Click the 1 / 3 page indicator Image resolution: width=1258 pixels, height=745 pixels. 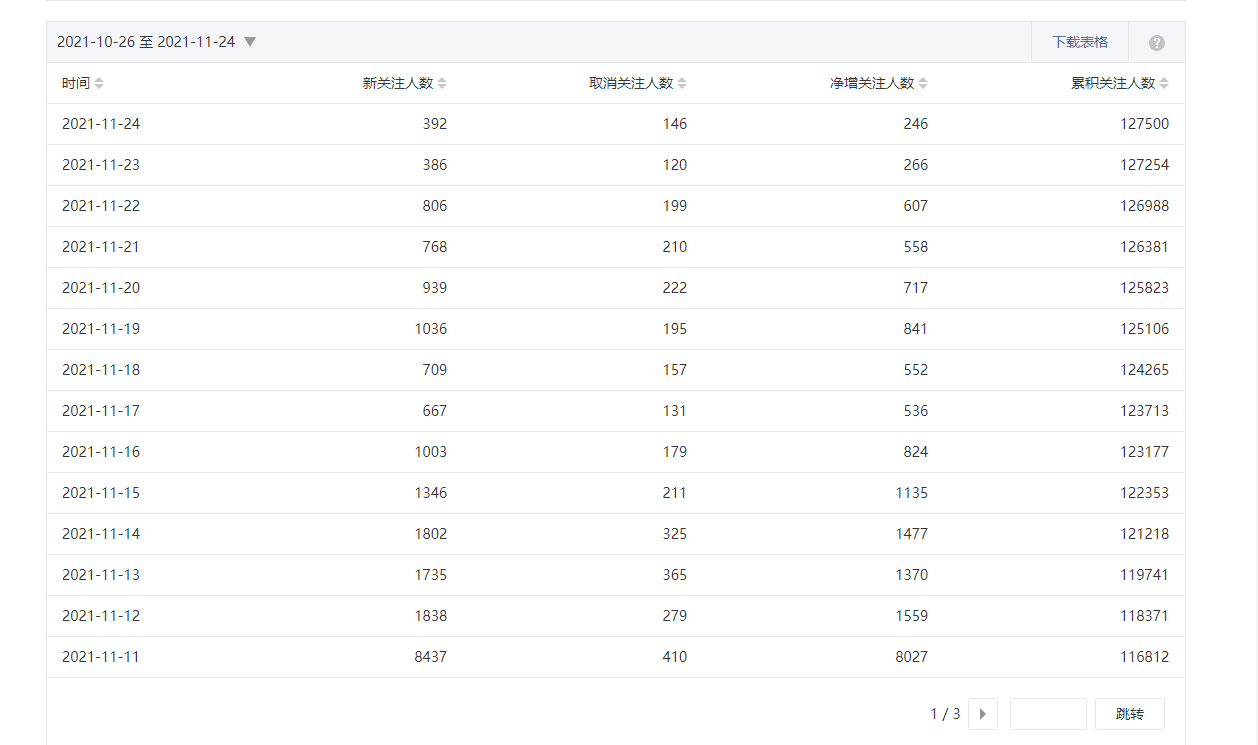945,714
